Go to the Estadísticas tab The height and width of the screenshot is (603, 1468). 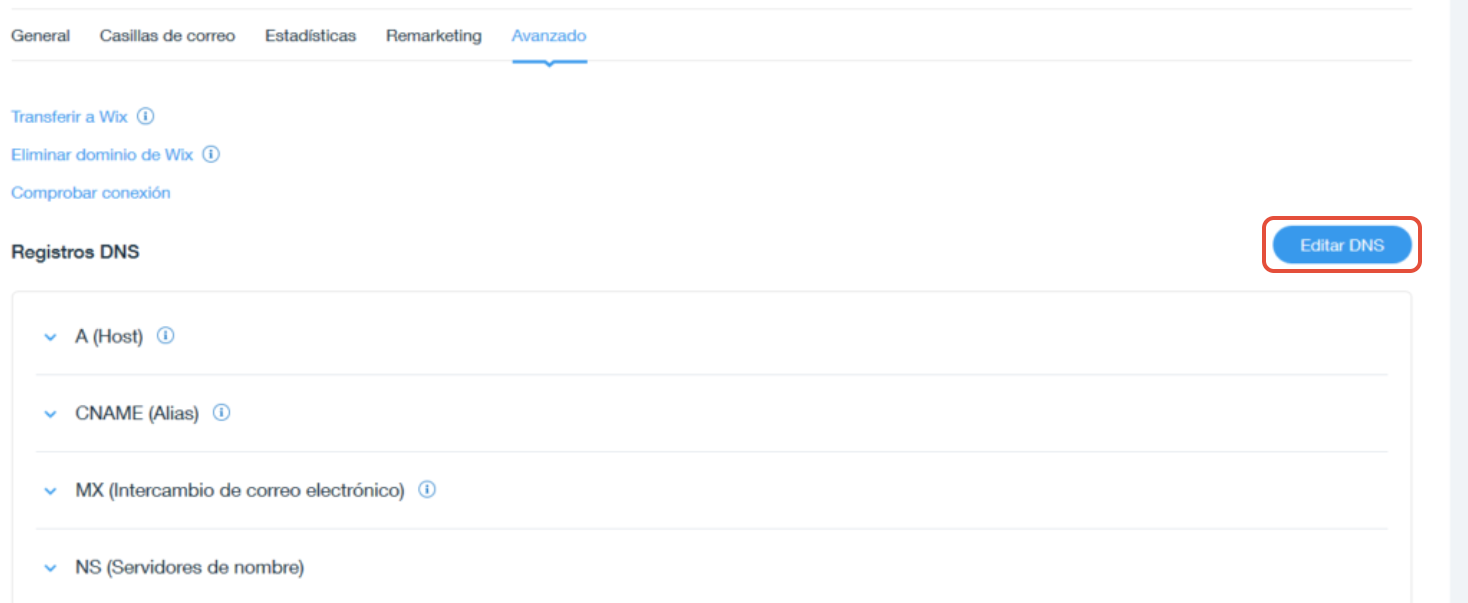[310, 36]
